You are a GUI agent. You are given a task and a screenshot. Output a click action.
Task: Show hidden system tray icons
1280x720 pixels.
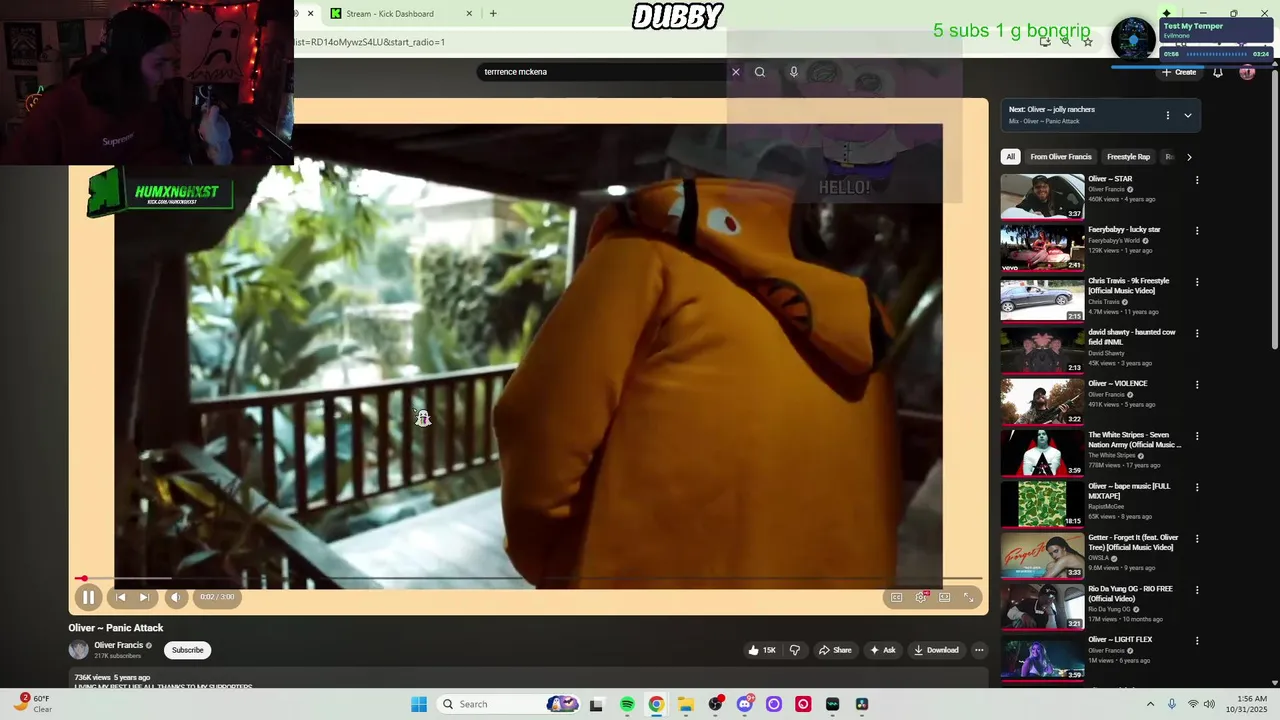tap(1150, 704)
